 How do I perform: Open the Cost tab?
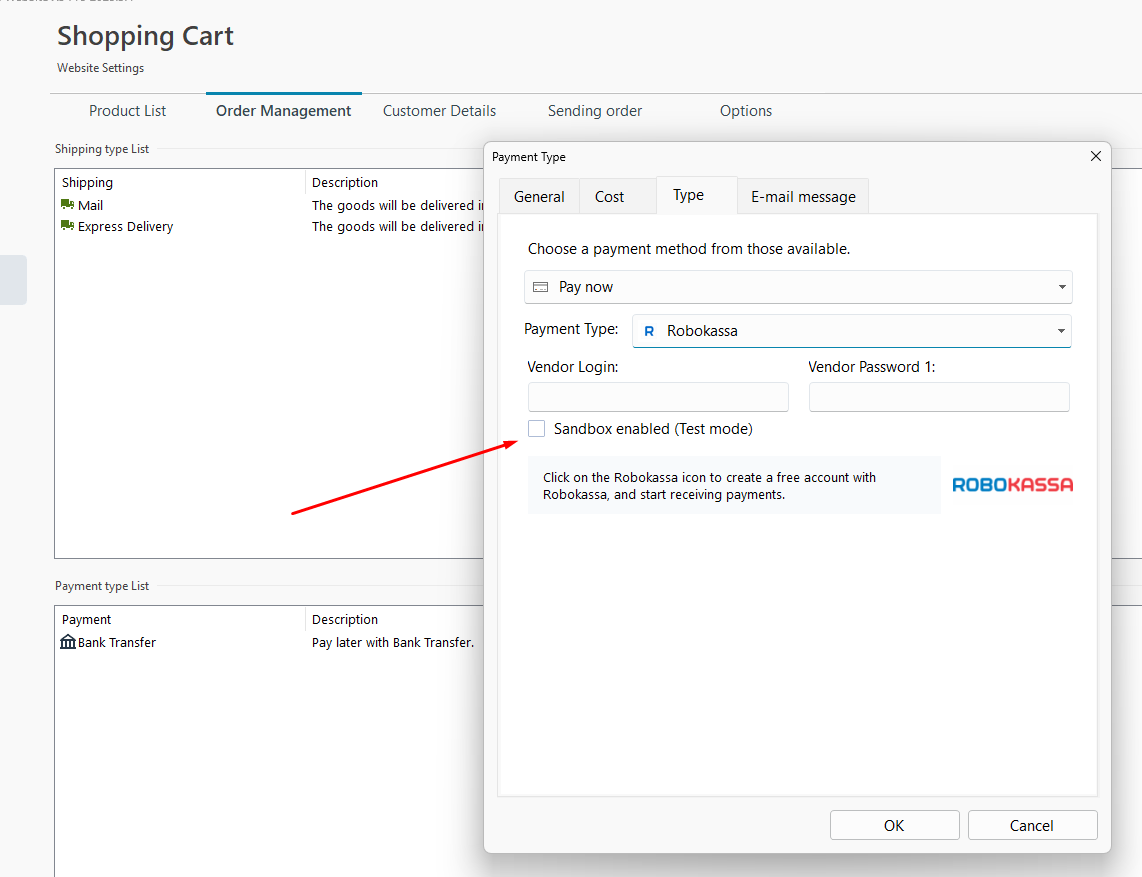point(609,197)
